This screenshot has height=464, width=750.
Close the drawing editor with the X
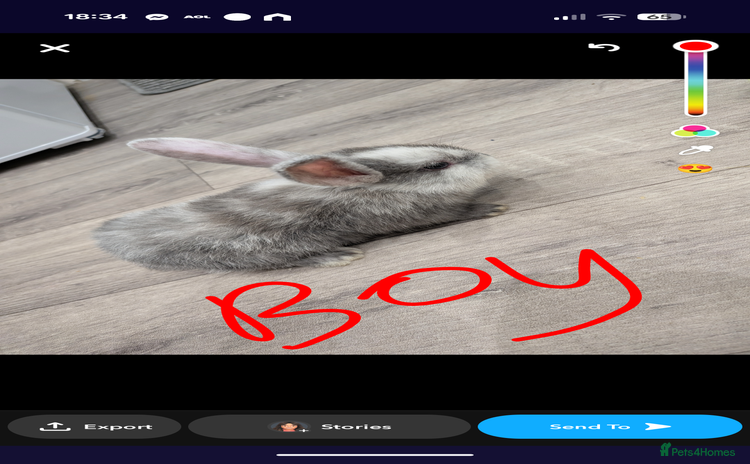click(55, 48)
